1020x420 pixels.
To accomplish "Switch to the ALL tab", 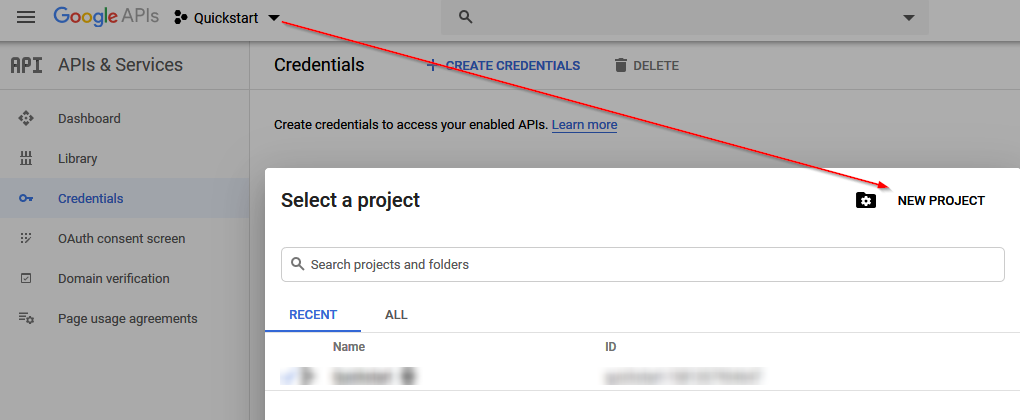I will click(x=396, y=315).
